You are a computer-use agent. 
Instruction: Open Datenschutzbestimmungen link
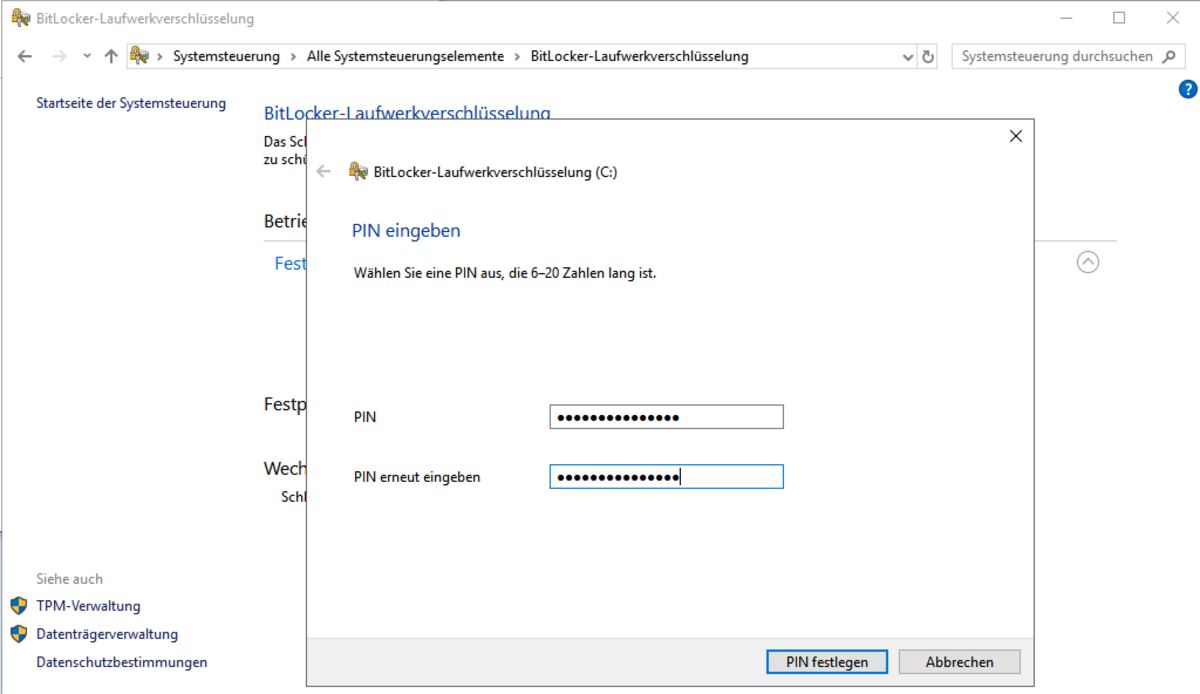point(122,662)
